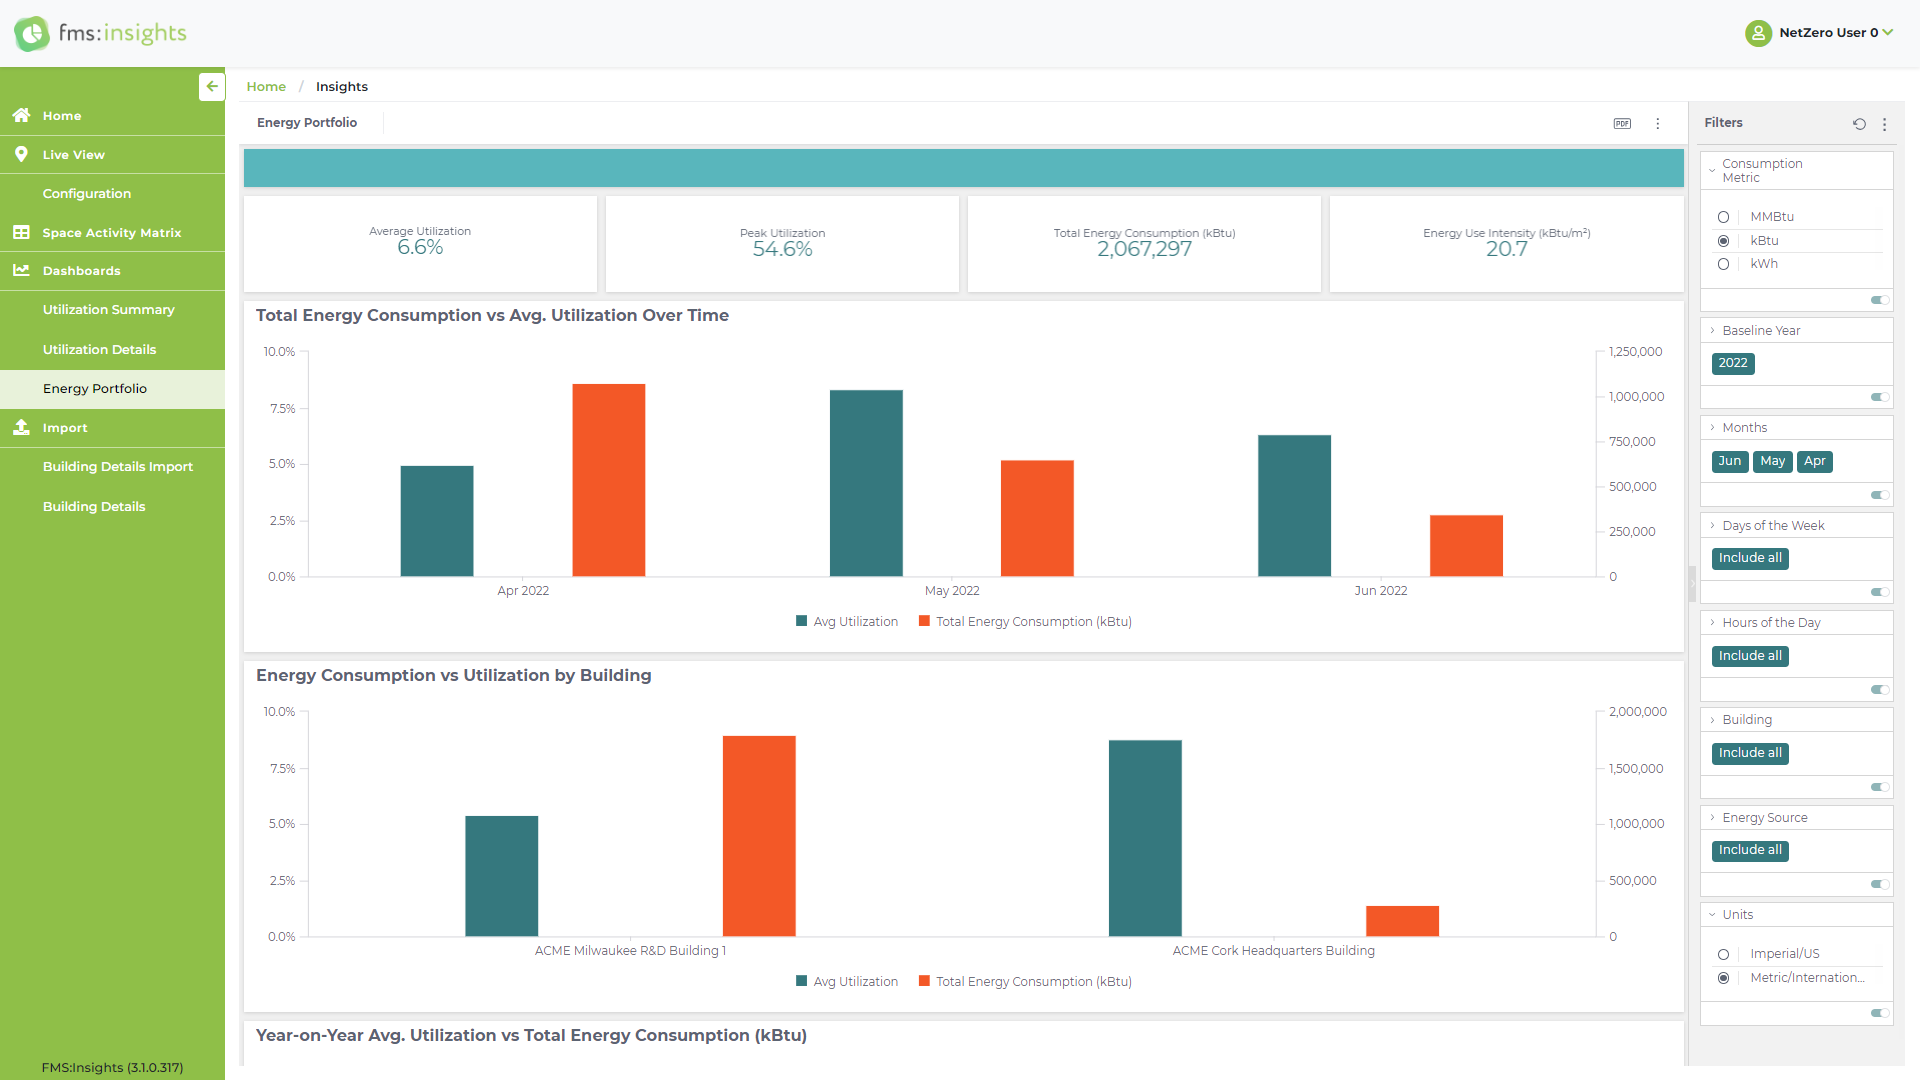Viewport: 1920px width, 1080px height.
Task: Select the kWh consumption metric
Action: click(1723, 264)
